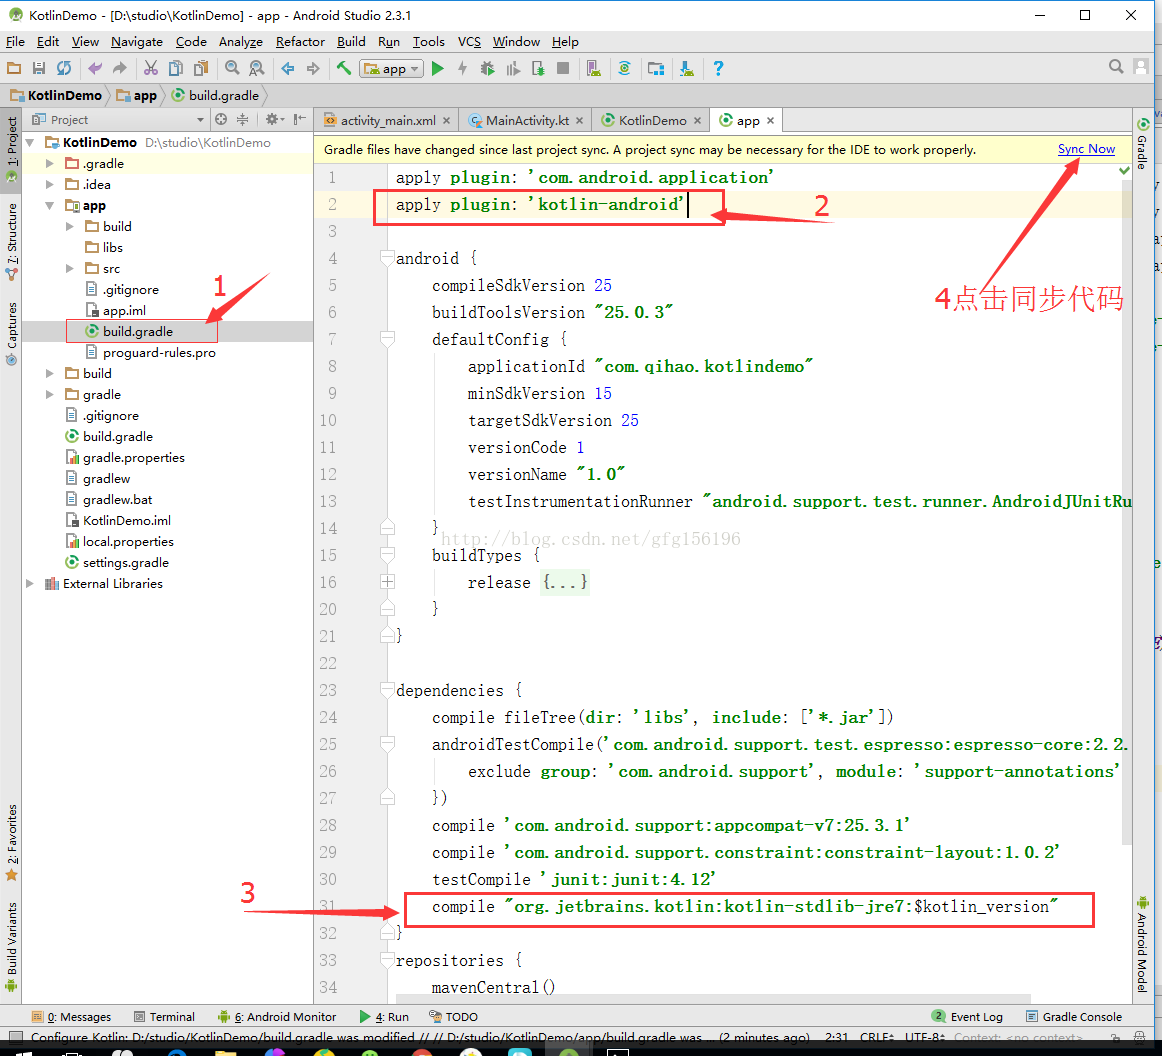Expand External Libraries node
The width and height of the screenshot is (1162, 1056).
30,583
